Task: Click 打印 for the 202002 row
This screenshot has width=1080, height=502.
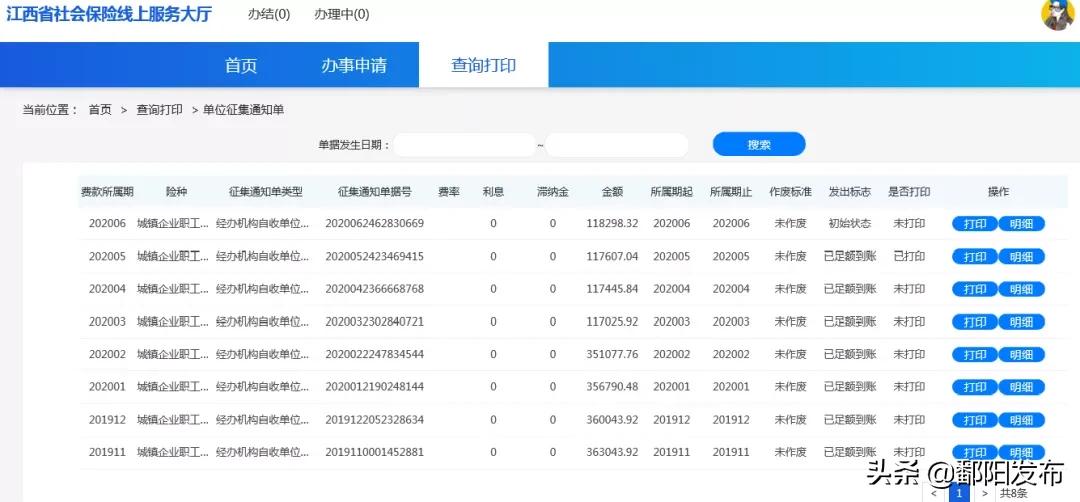Action: (x=975, y=355)
